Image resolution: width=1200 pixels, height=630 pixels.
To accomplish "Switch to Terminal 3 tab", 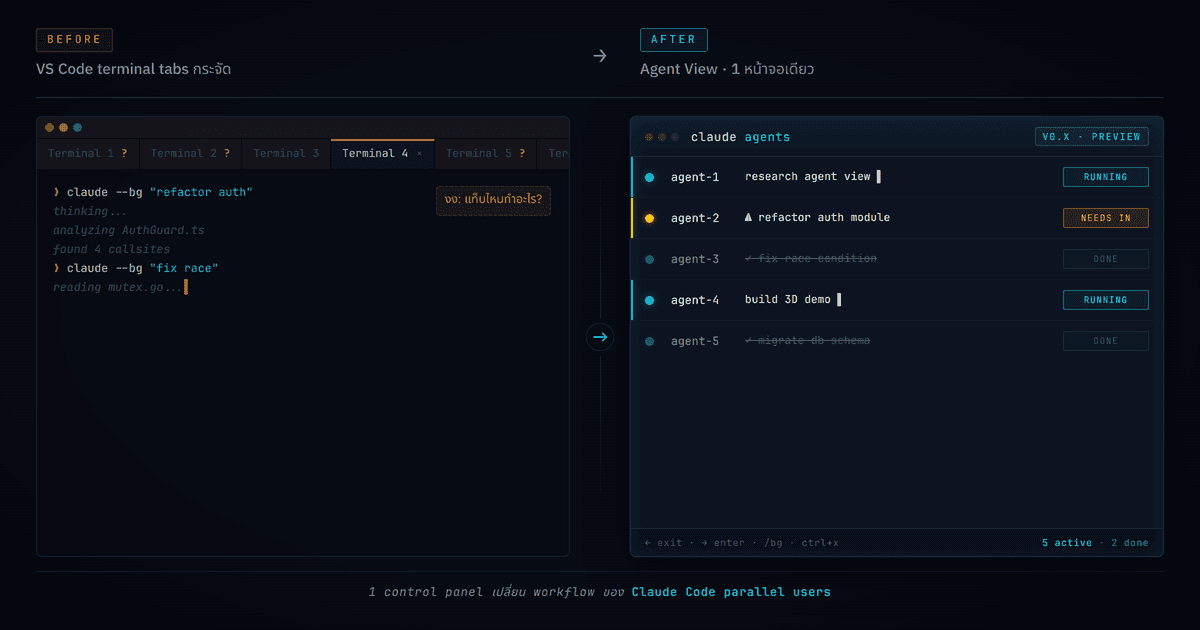I will click(x=286, y=153).
